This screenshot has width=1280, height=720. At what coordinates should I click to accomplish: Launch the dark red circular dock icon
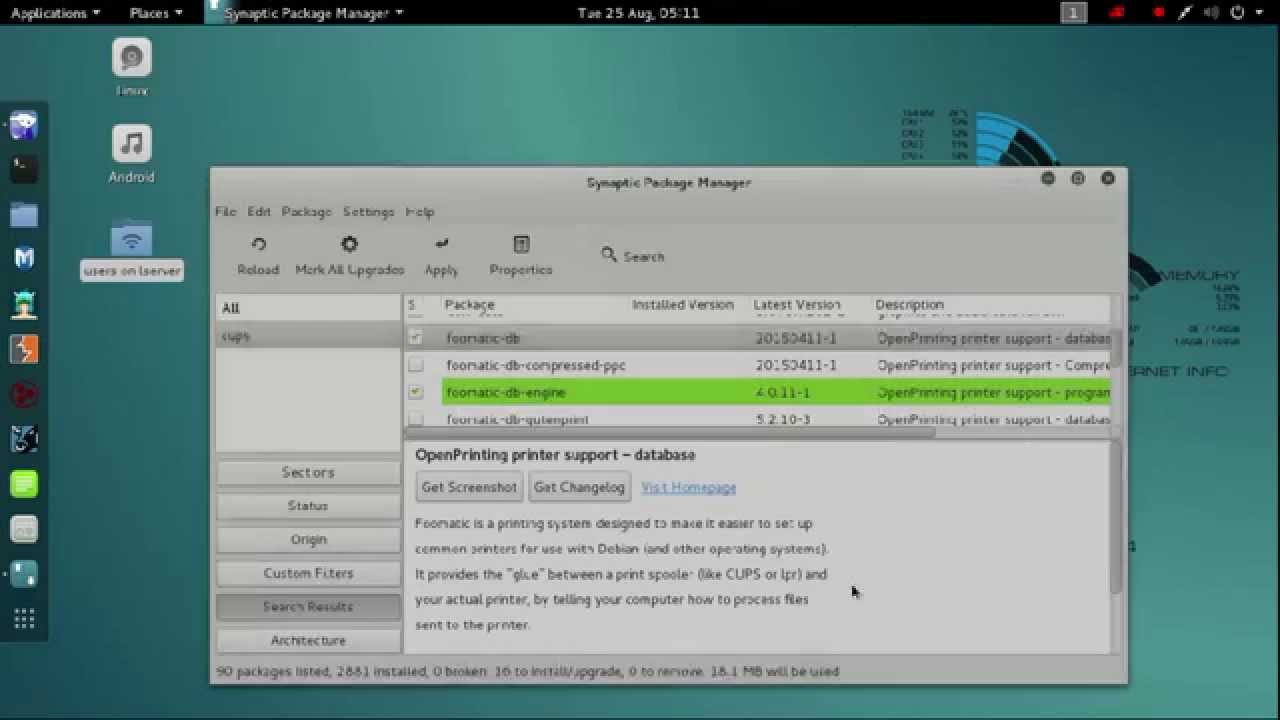click(x=24, y=394)
